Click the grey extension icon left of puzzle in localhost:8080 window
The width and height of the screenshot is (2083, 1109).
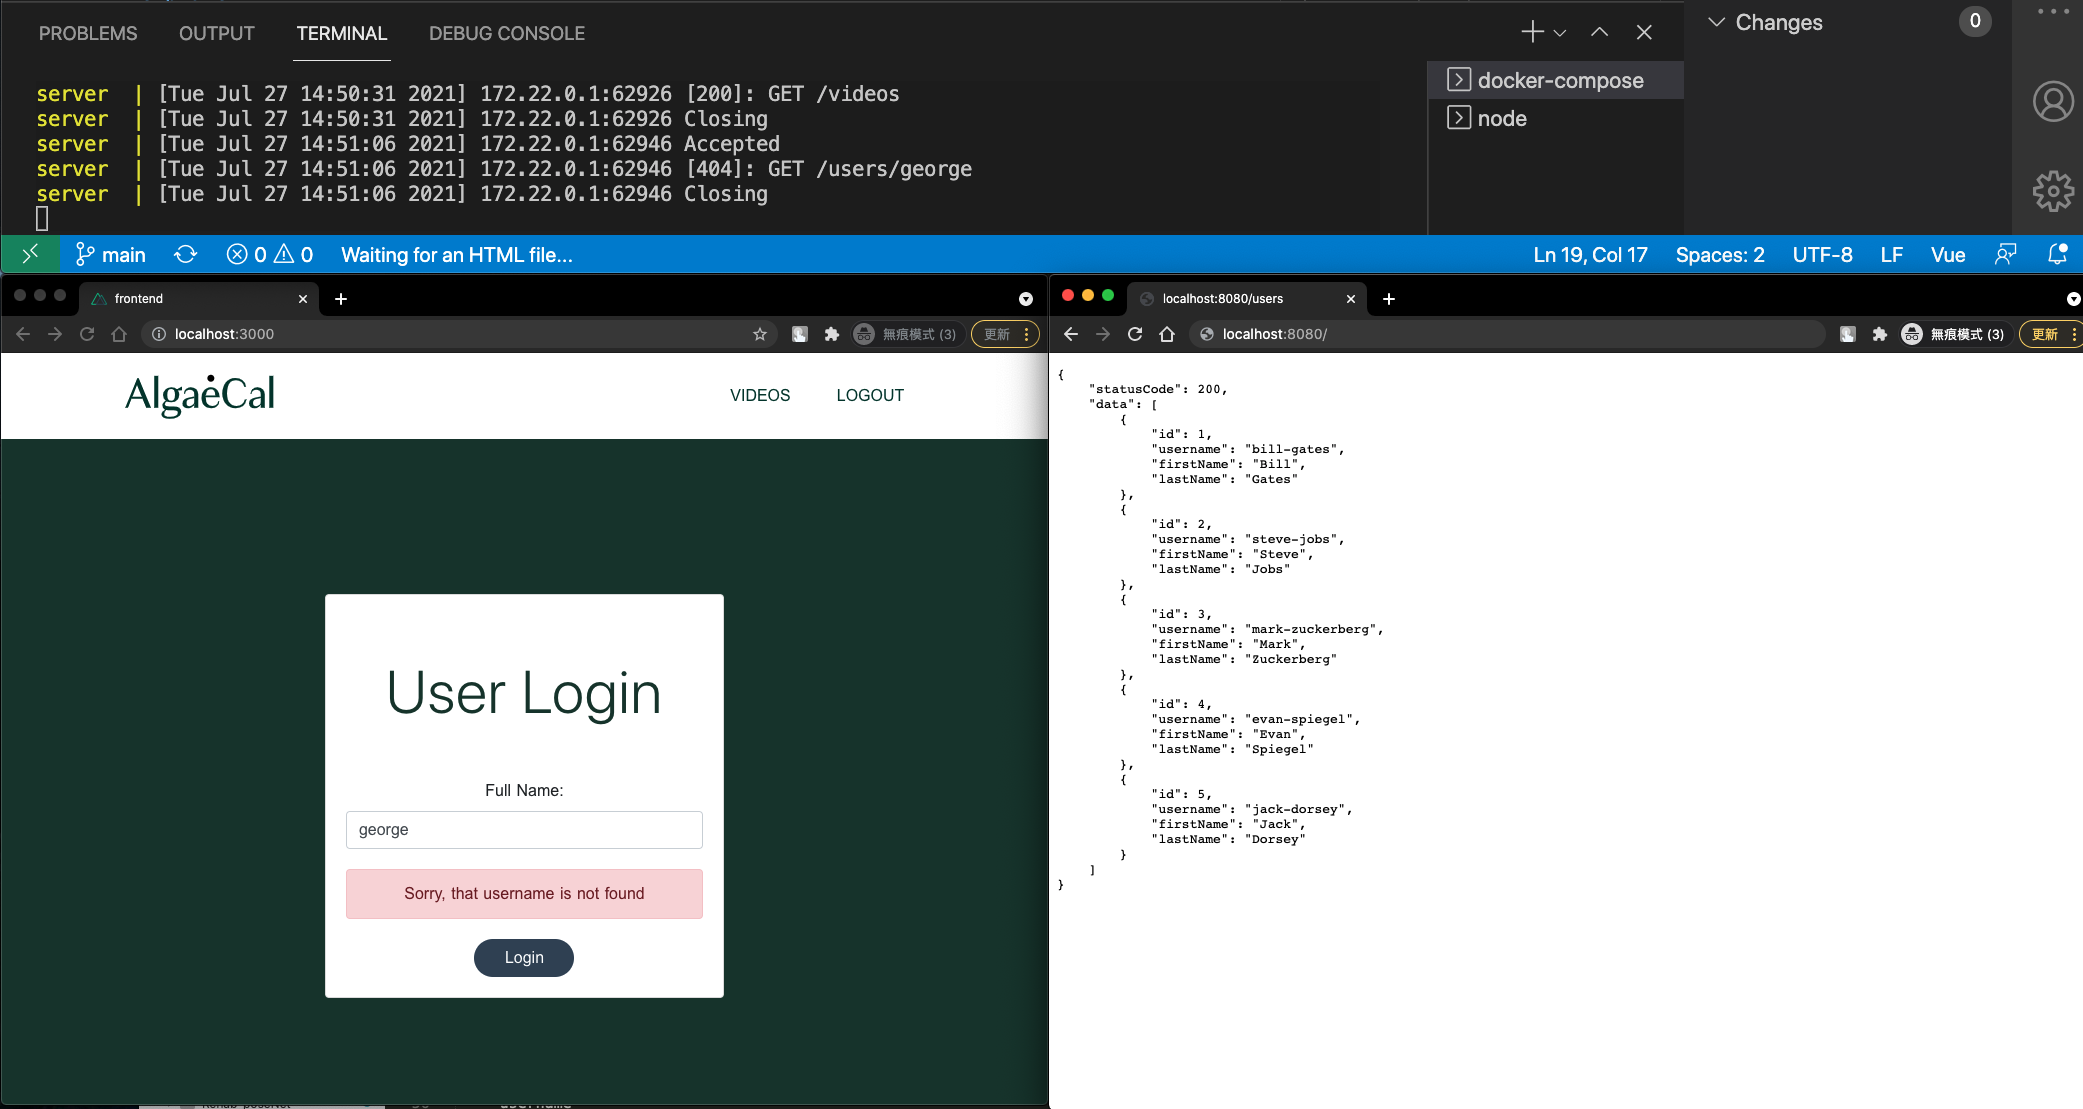pyautogui.click(x=1848, y=334)
